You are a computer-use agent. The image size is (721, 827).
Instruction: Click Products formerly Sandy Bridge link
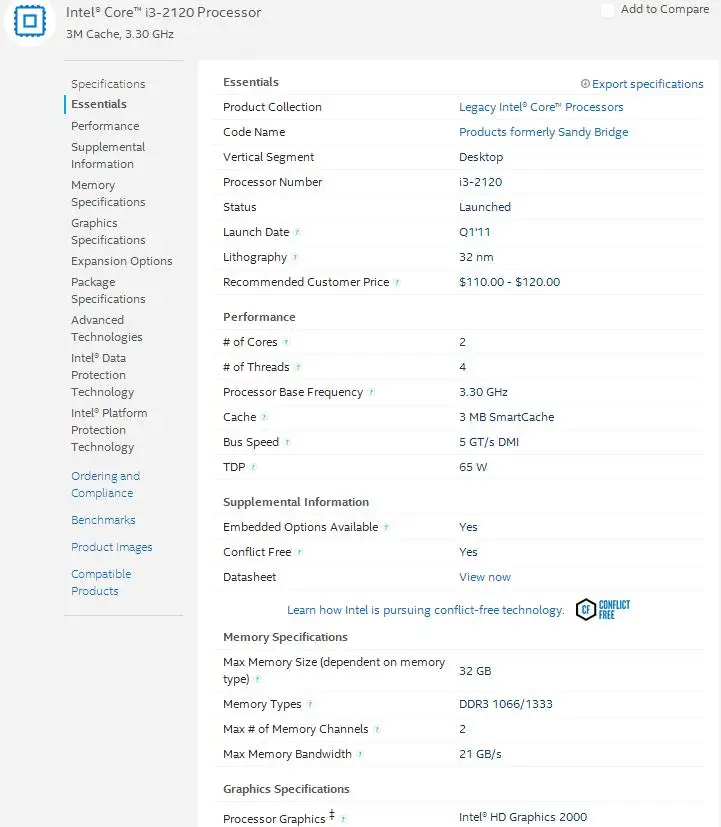(543, 132)
